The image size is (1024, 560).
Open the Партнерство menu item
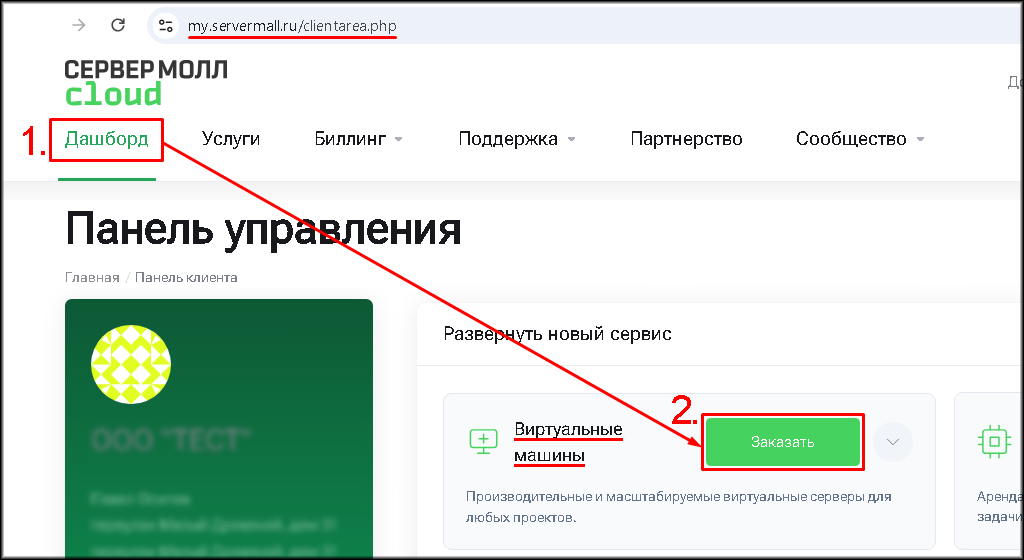coord(686,139)
